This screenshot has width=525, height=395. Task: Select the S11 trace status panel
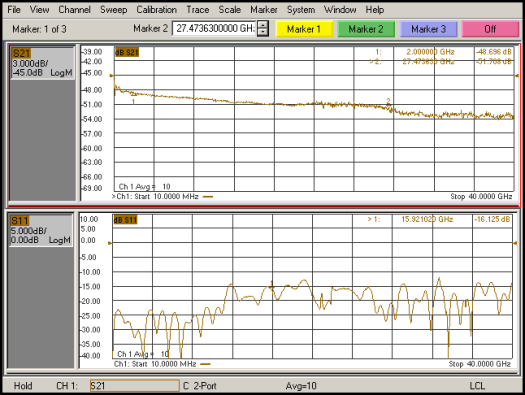click(x=41, y=230)
